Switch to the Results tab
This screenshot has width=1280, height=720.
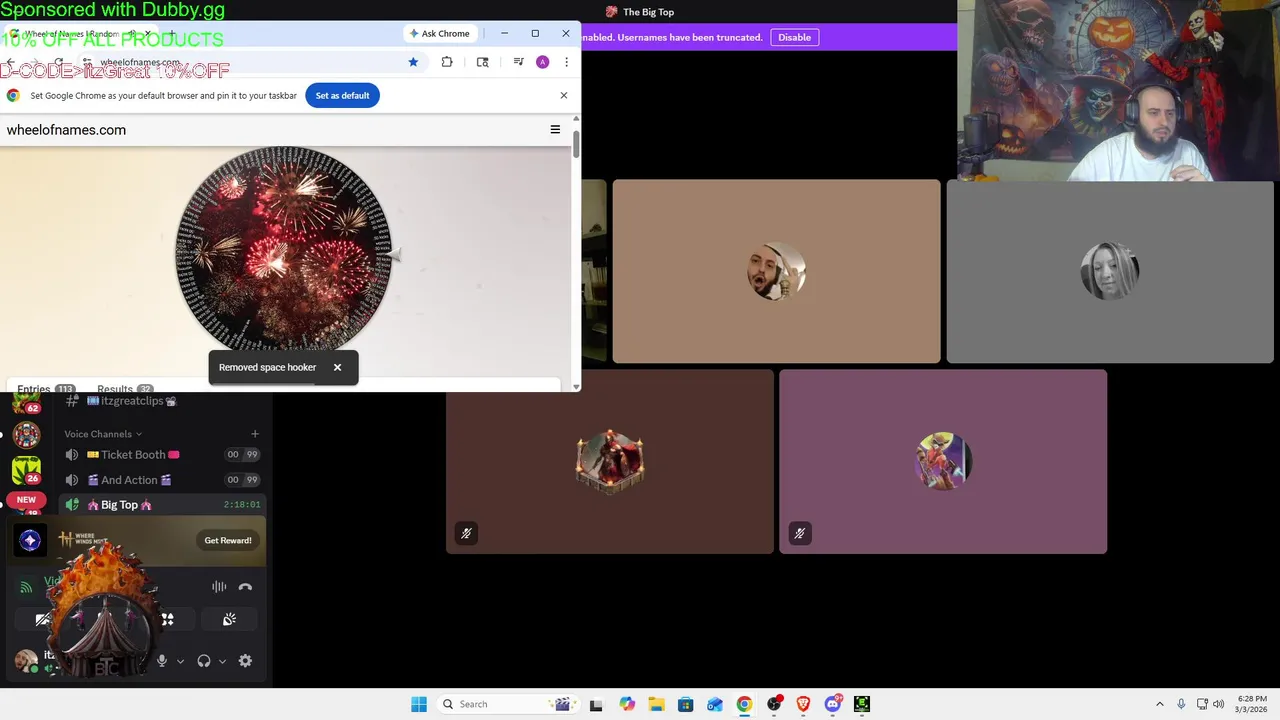(124, 389)
